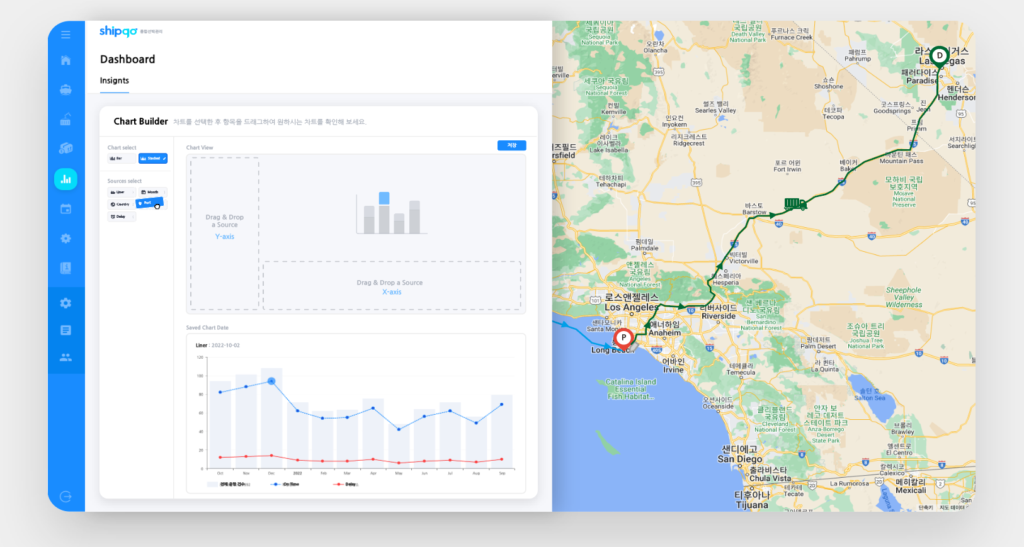Click the dragged blue Port source chip
Screen dimensions: 1024x547
coord(149,203)
